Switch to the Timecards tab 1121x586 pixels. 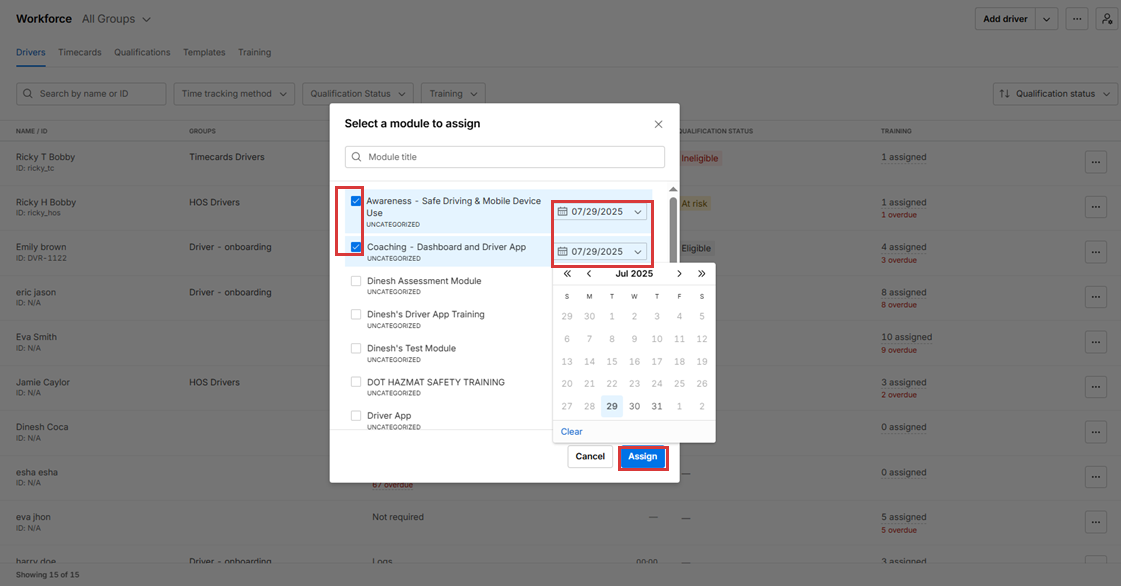pos(79,52)
